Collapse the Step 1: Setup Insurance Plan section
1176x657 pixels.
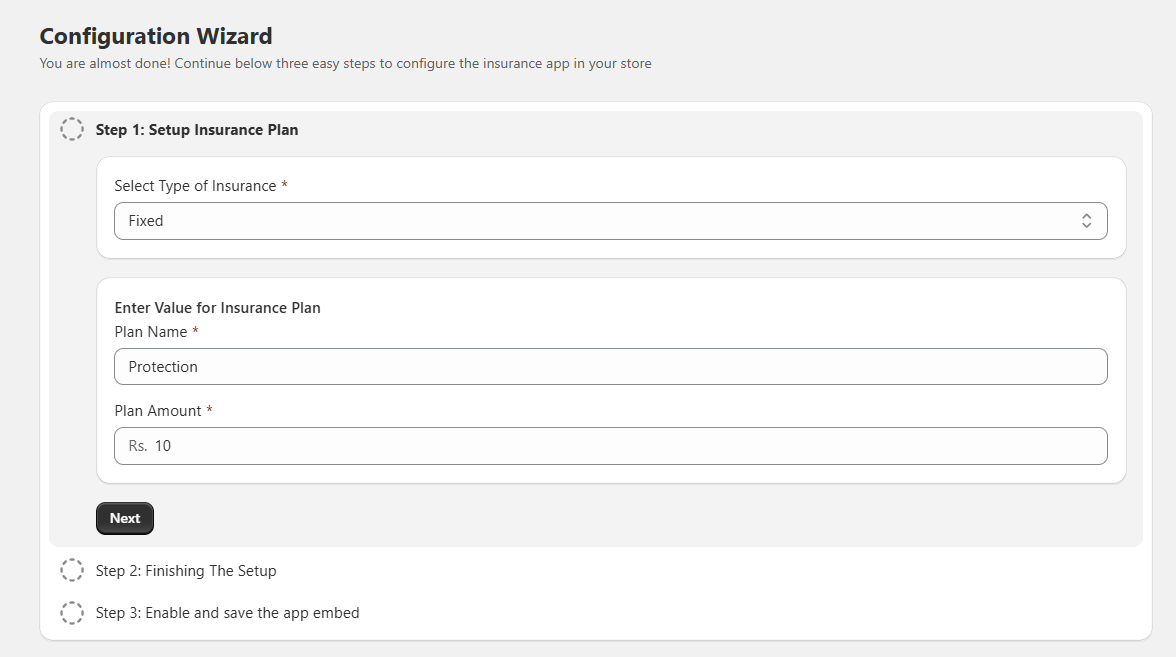point(197,130)
